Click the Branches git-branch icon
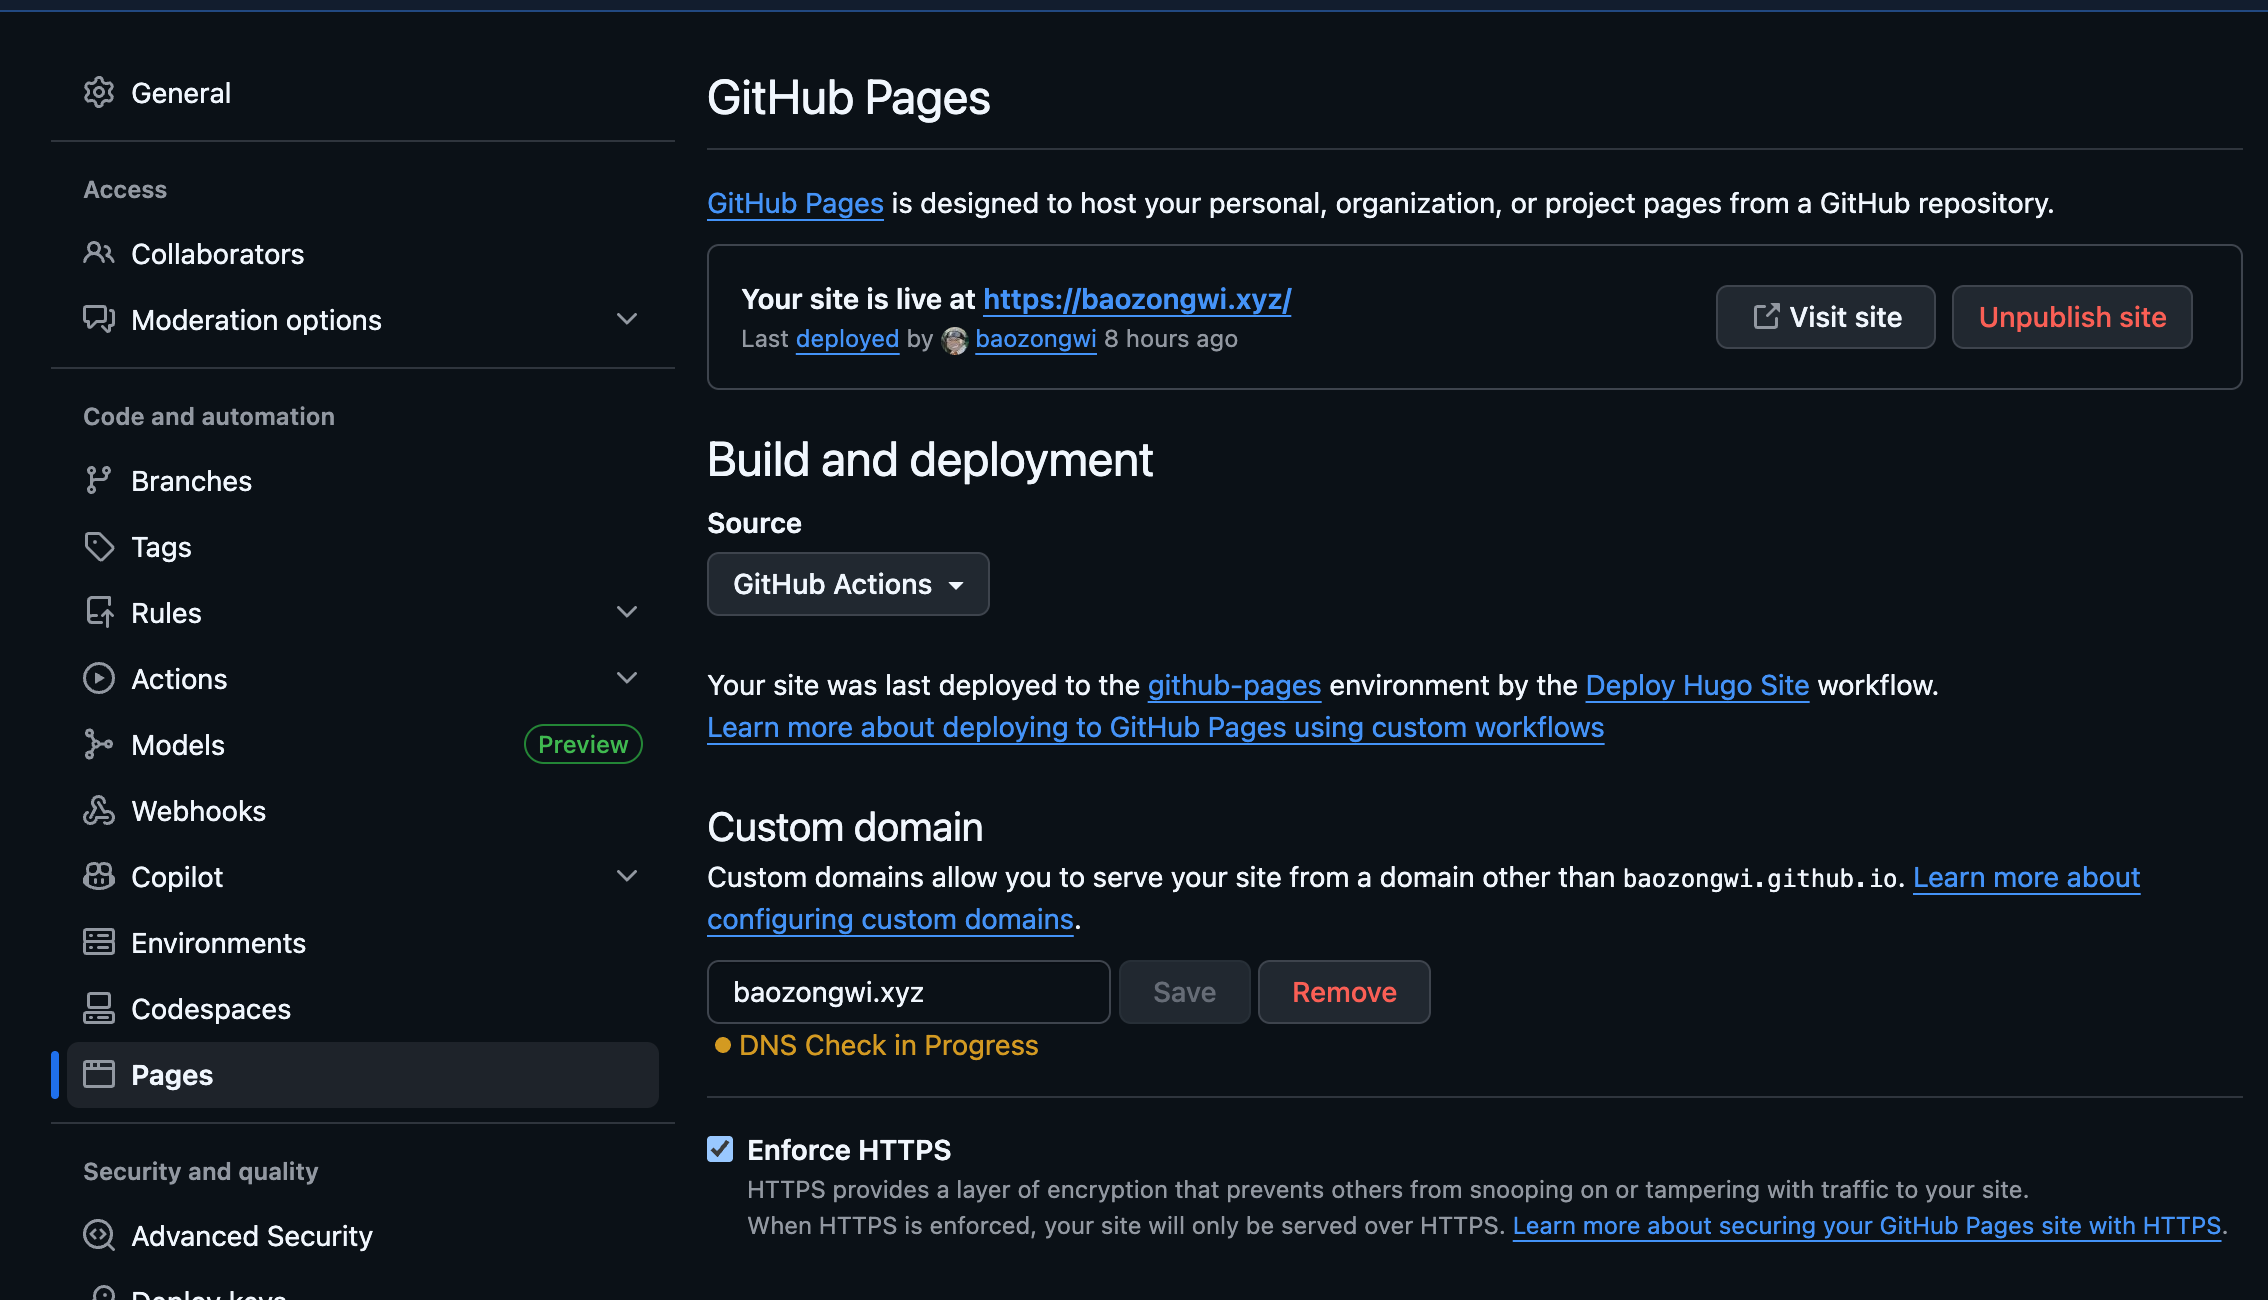The width and height of the screenshot is (2268, 1300). 99,481
